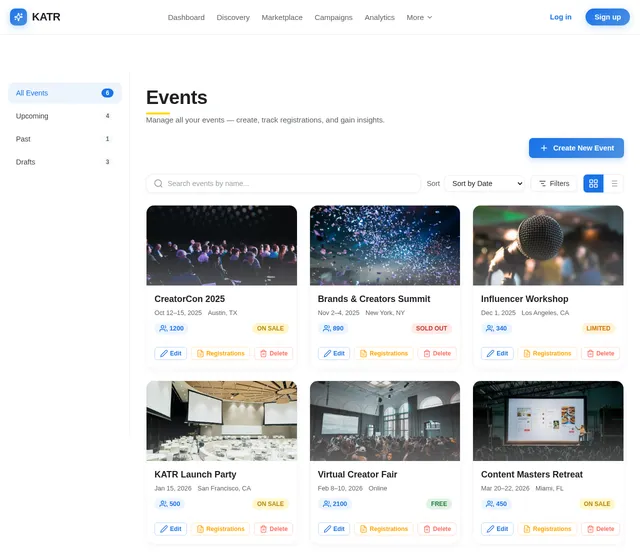640x560 pixels.
Task: Open Campaigns from top navigation
Action: 333,18
